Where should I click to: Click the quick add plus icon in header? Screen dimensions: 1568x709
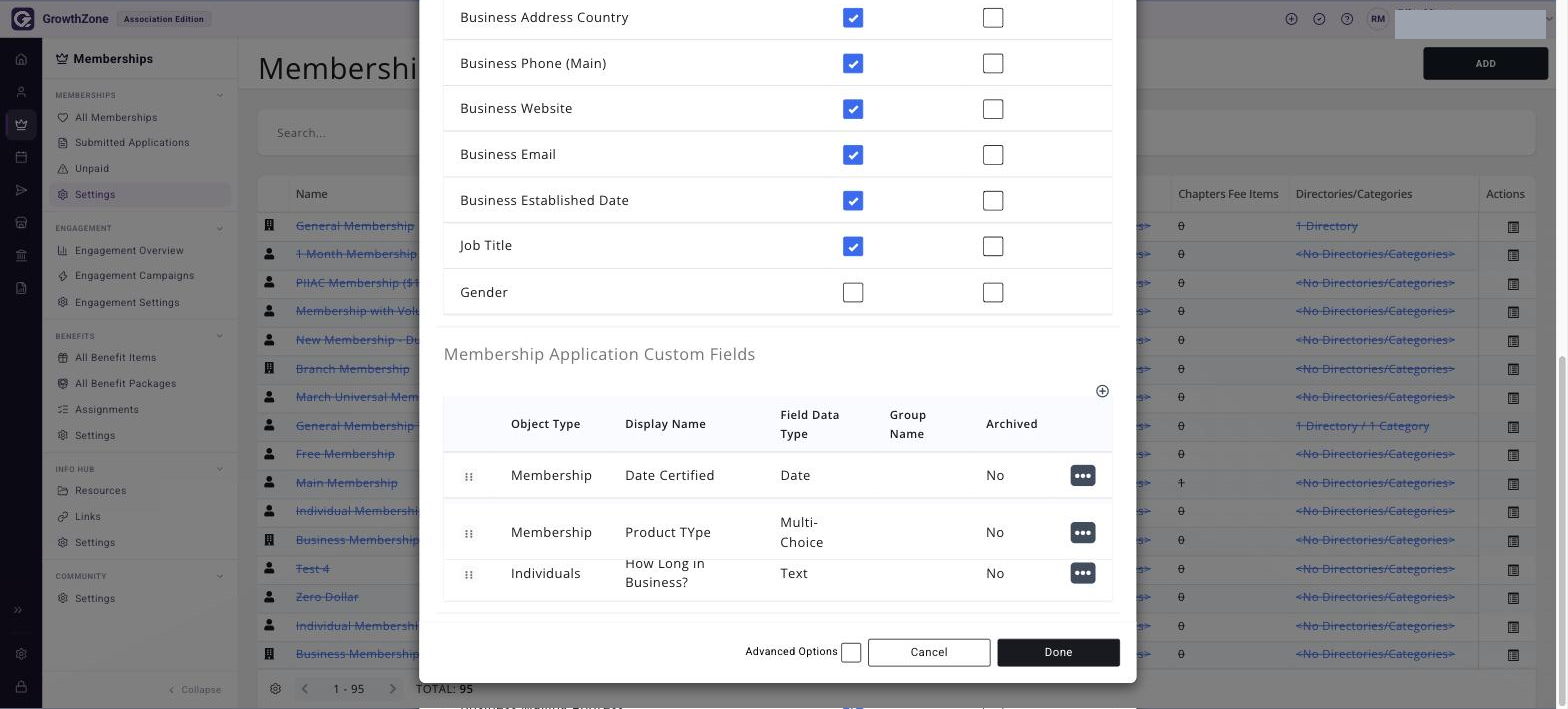coord(1291,19)
